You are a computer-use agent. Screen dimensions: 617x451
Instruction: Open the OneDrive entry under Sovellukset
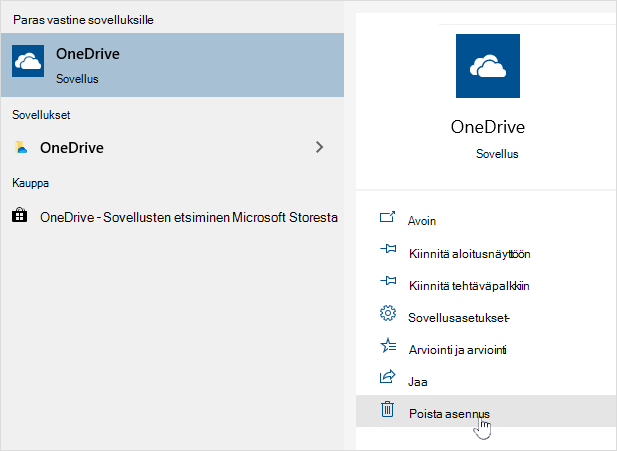tap(172, 148)
